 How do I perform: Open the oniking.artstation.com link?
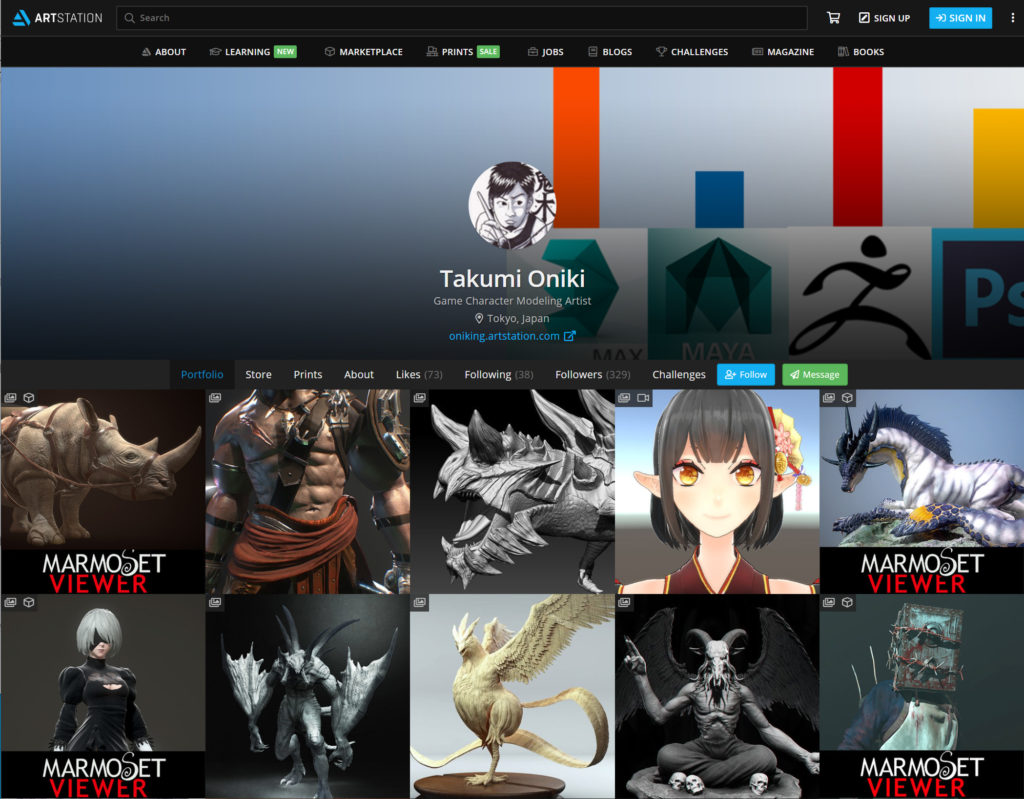(x=504, y=336)
